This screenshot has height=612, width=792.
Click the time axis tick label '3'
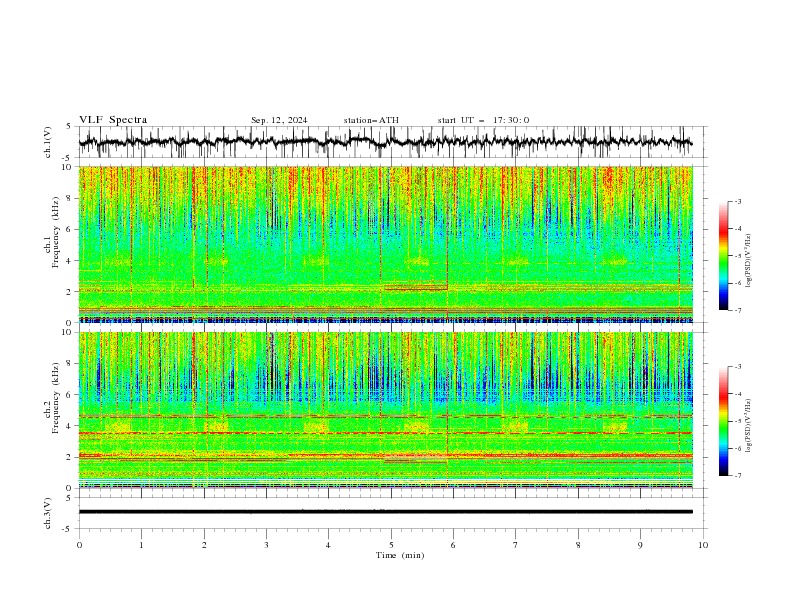point(266,545)
